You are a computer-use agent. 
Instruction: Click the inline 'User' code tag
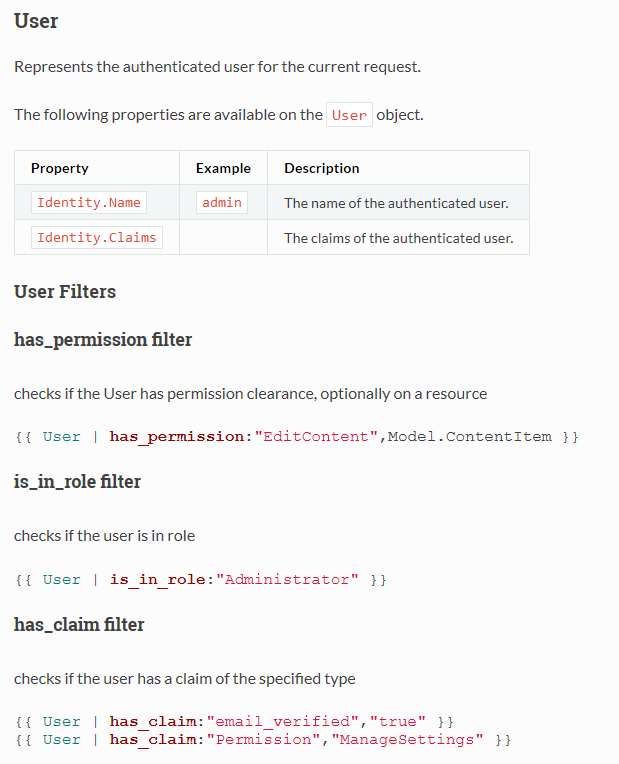point(349,115)
